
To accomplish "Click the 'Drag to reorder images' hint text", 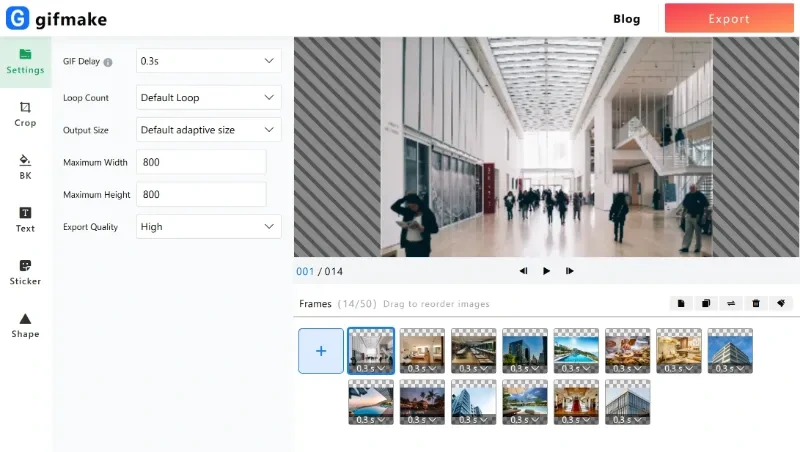I will pos(436,304).
